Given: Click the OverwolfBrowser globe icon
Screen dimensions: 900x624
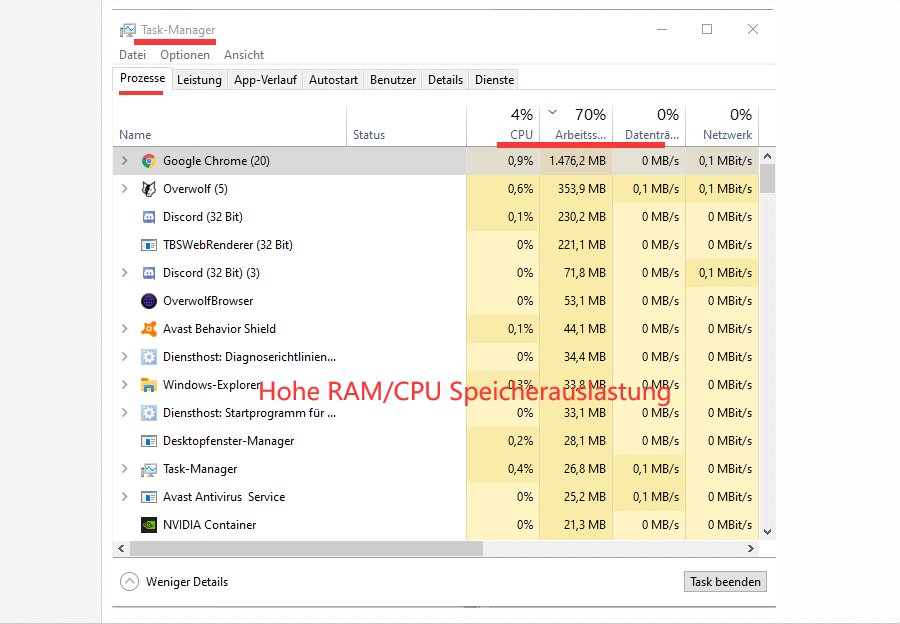Looking at the screenshot, I should click(x=148, y=300).
